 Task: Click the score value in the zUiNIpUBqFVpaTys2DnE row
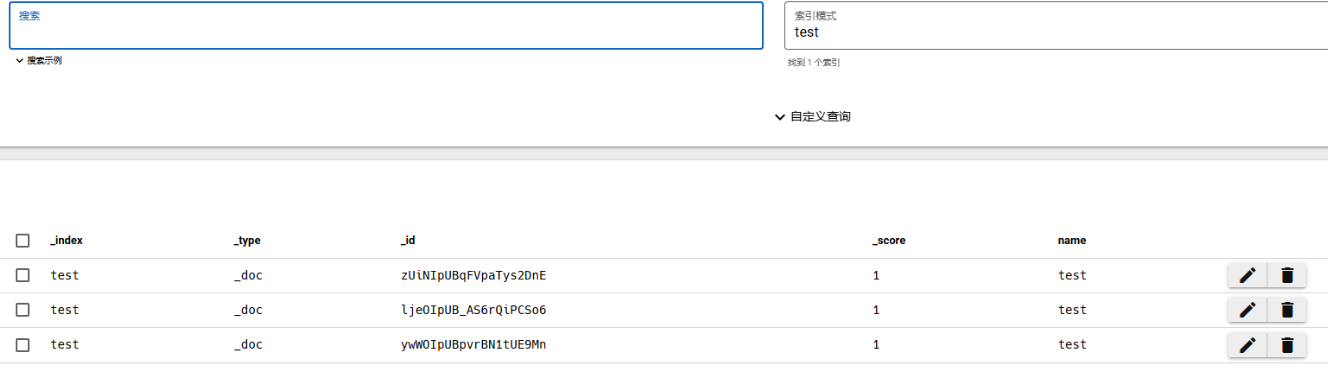pyautogui.click(x=876, y=276)
